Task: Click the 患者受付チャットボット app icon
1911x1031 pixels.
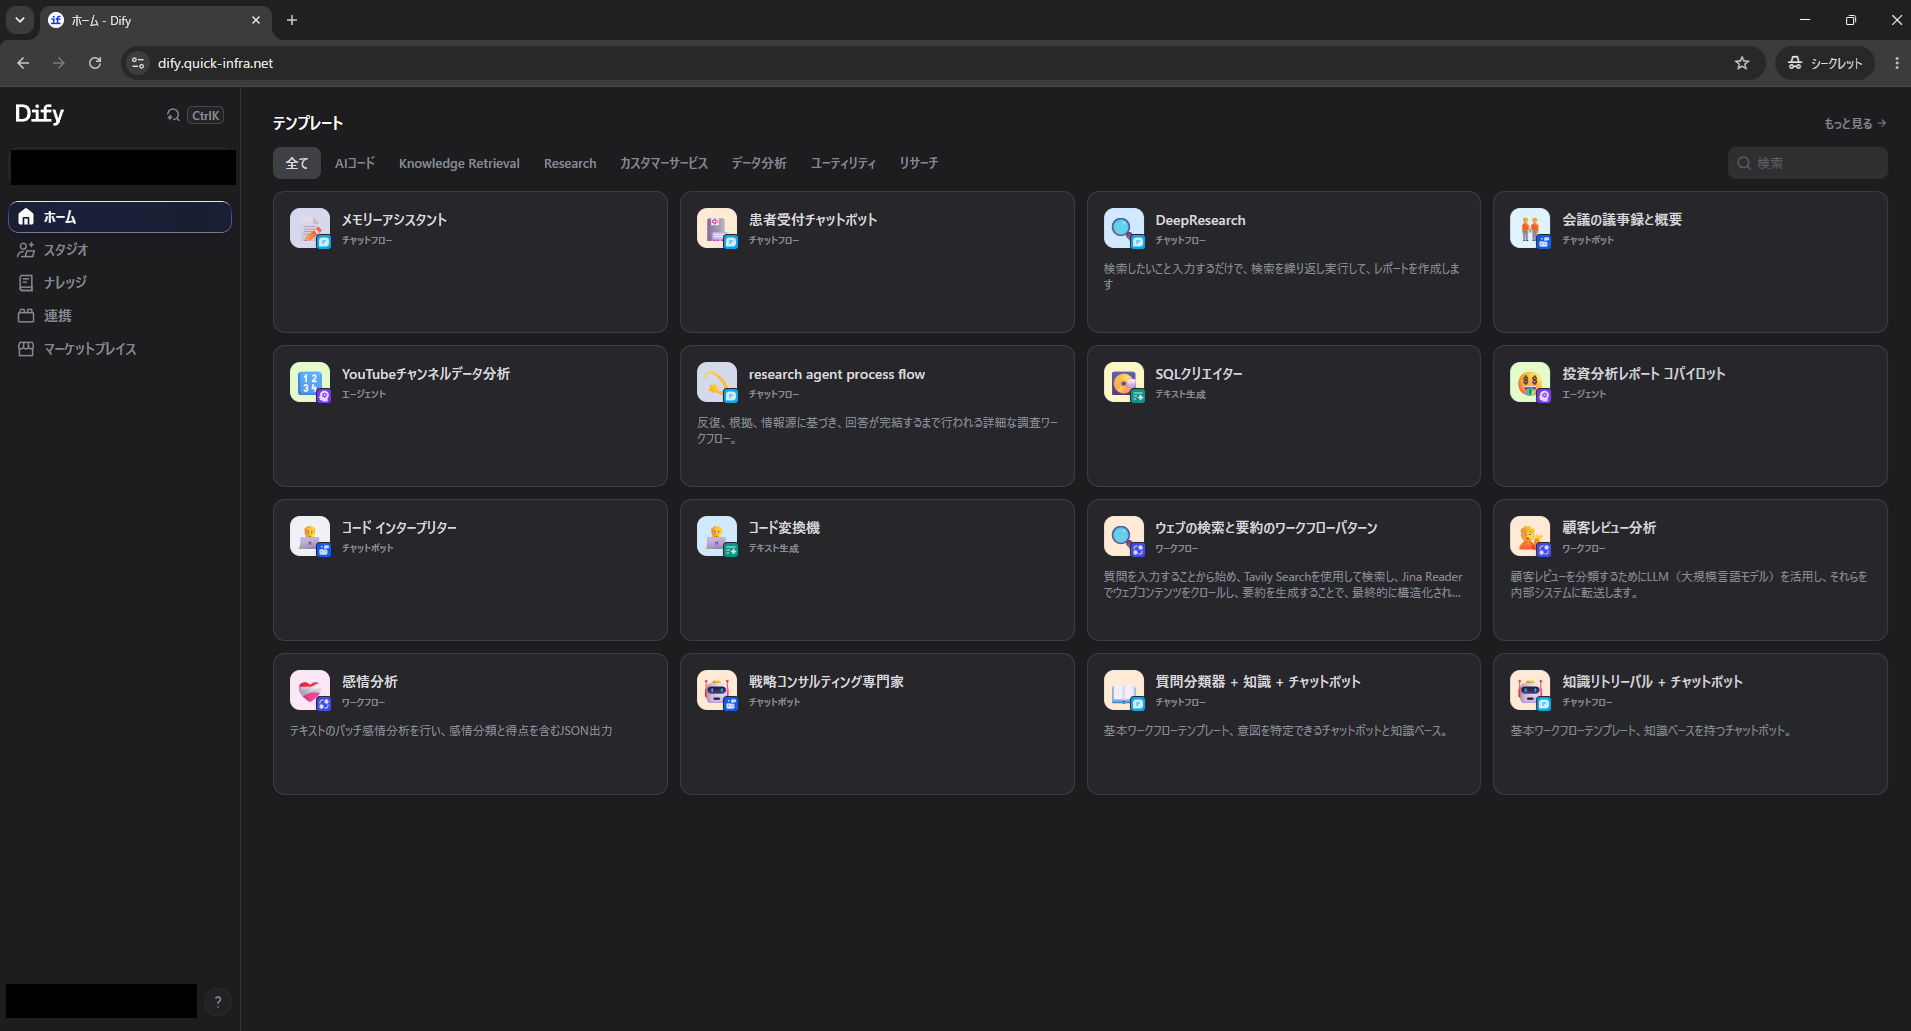Action: [x=717, y=228]
